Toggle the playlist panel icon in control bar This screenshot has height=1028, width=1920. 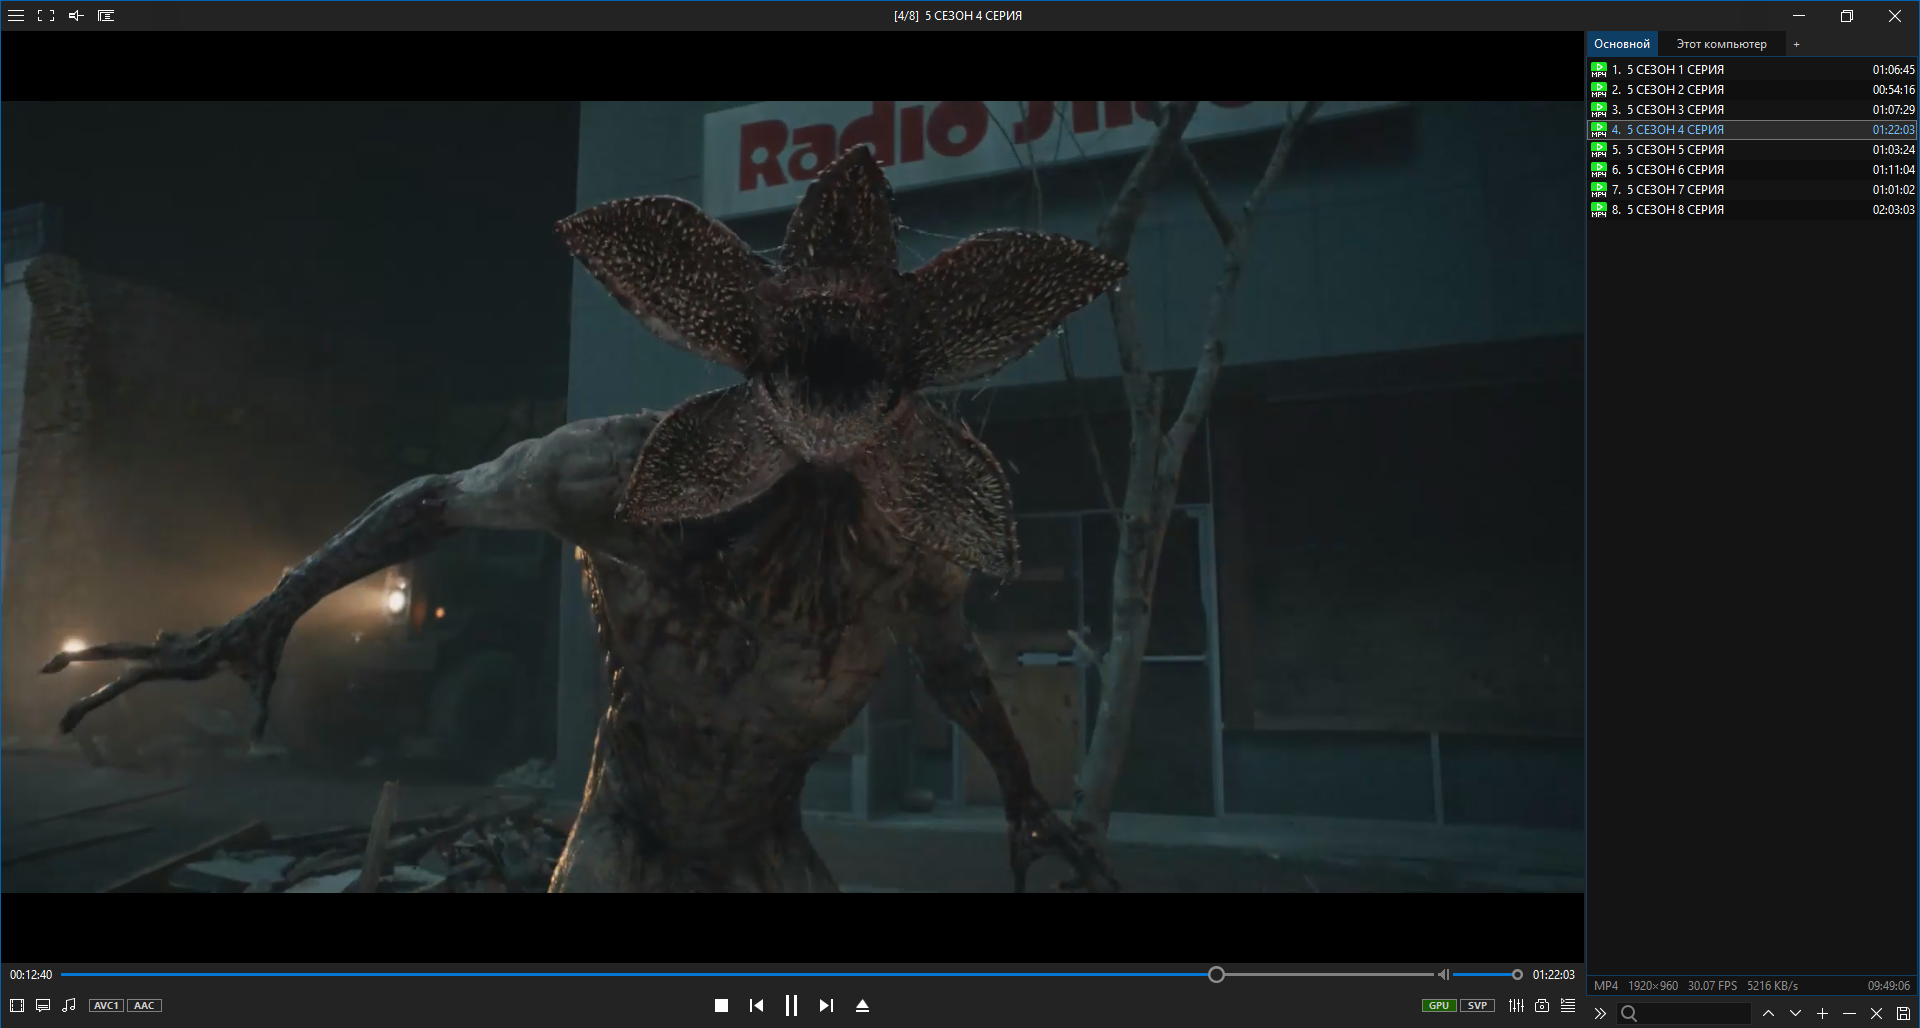[x=1568, y=1005]
